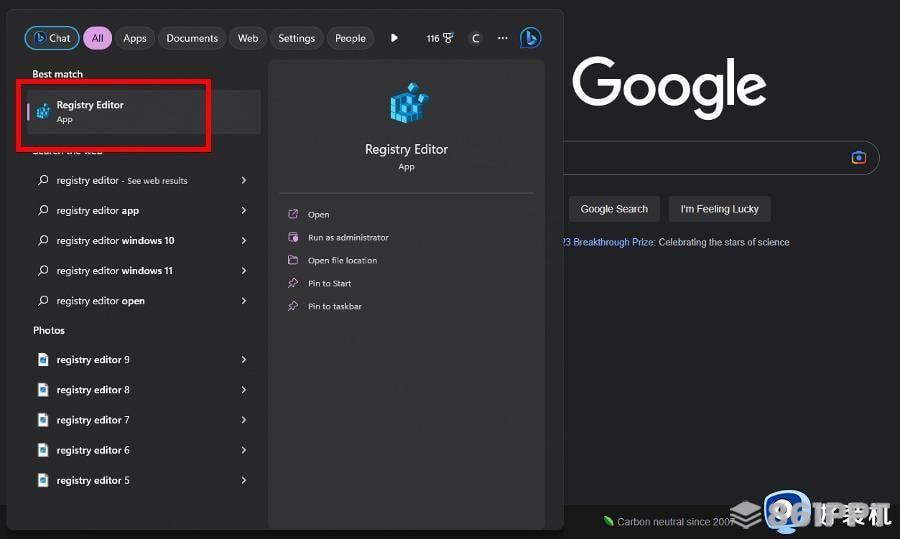The image size is (900, 539).
Task: Expand the 'registry editor 6' photo chevron
Action: click(244, 450)
